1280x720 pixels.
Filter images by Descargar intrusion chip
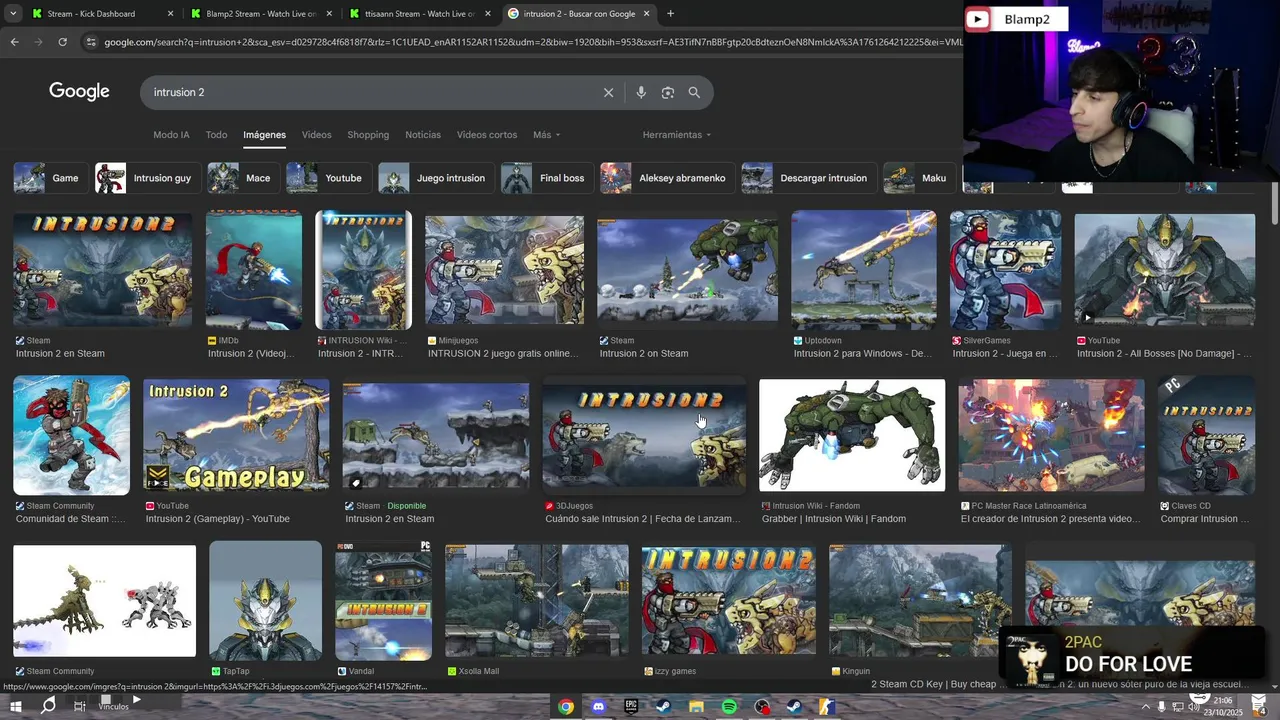pos(808,178)
